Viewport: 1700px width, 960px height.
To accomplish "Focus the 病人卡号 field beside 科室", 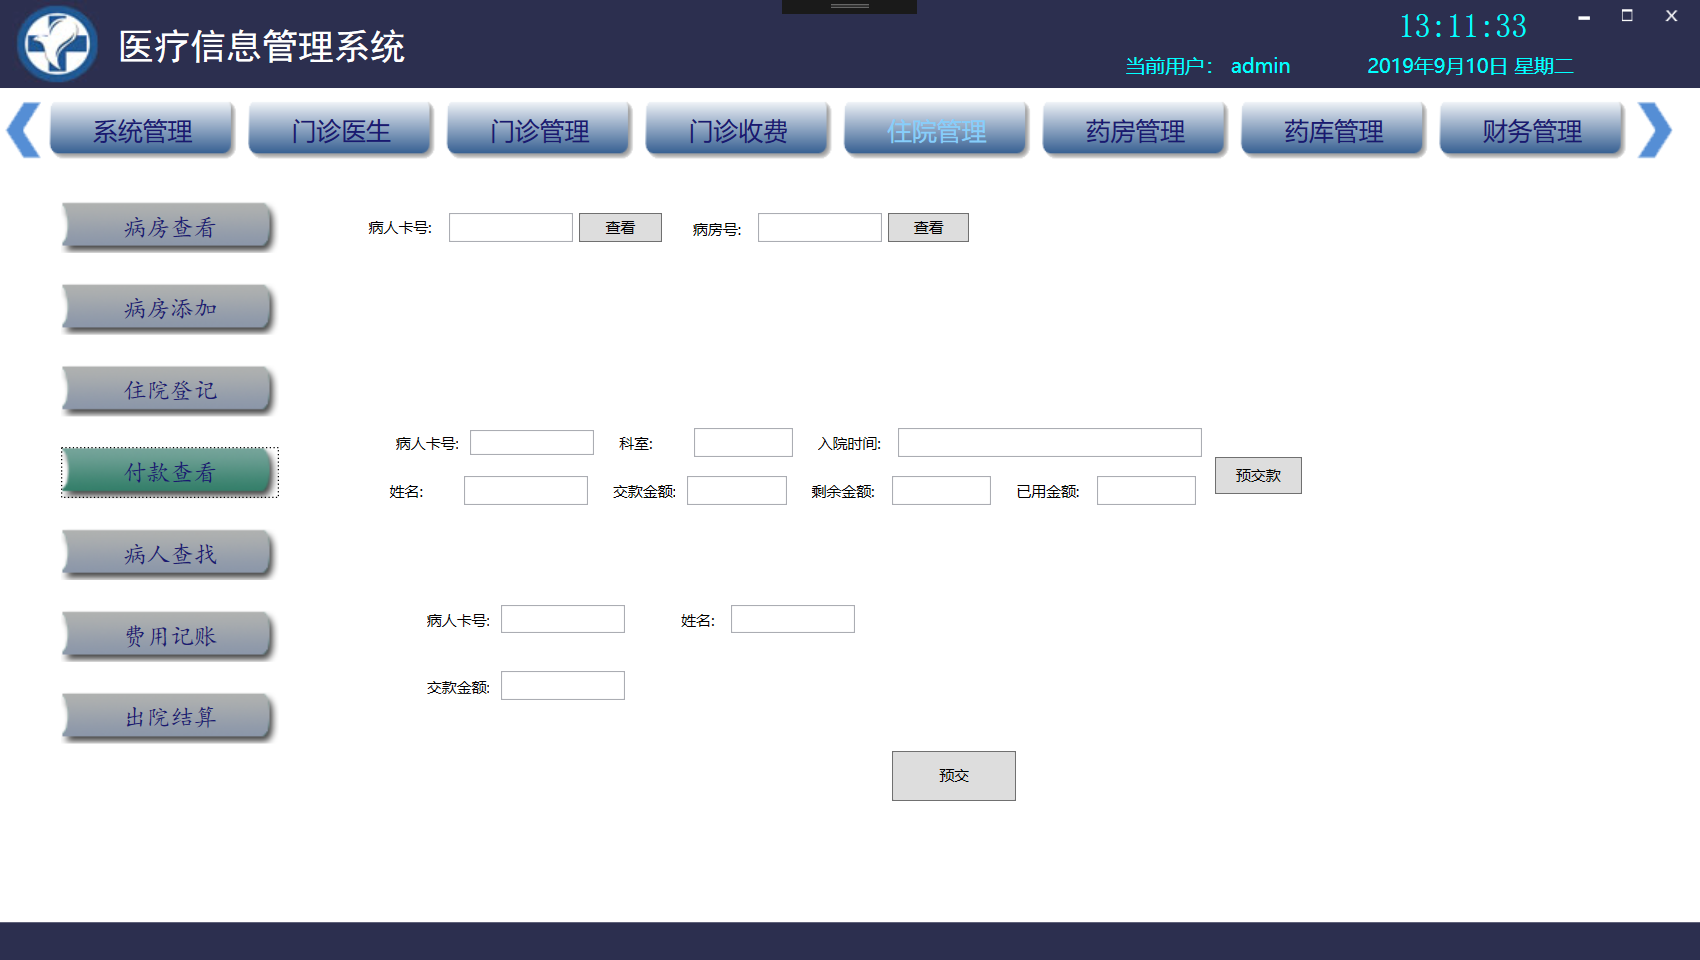I will coord(532,442).
